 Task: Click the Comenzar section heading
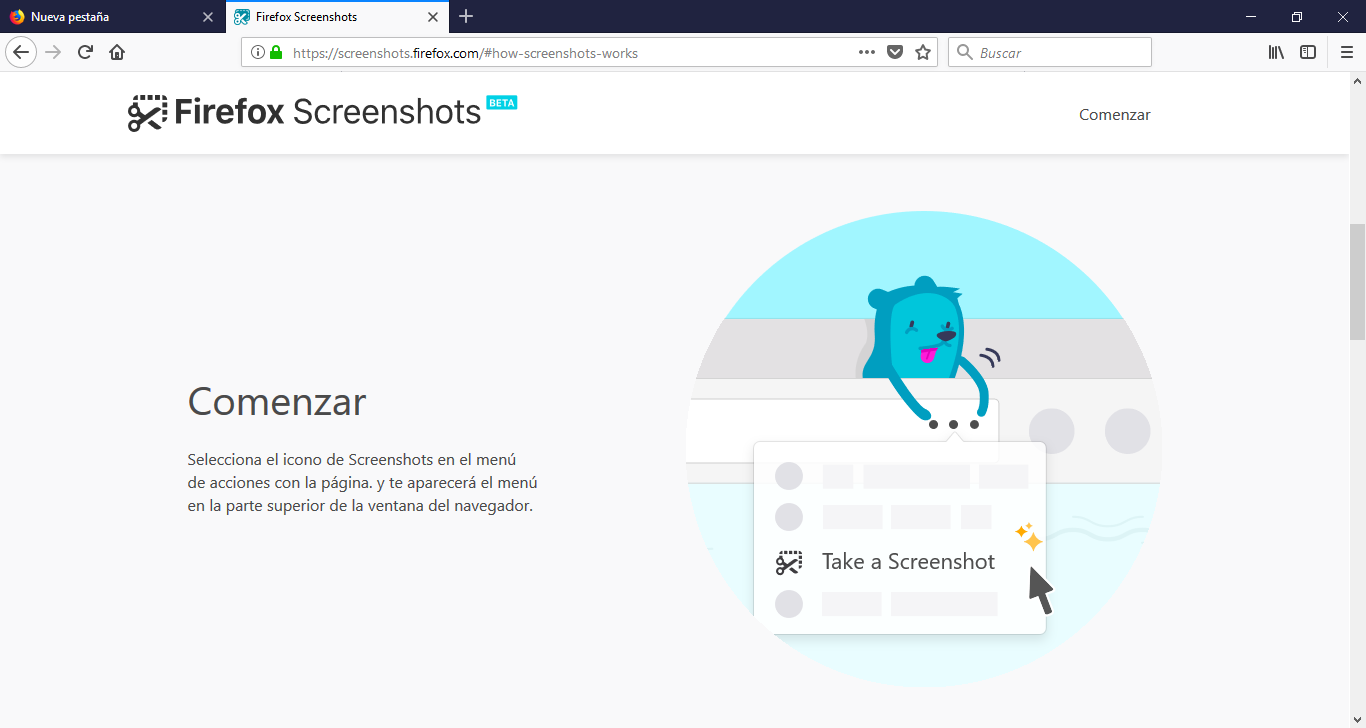click(x=277, y=402)
